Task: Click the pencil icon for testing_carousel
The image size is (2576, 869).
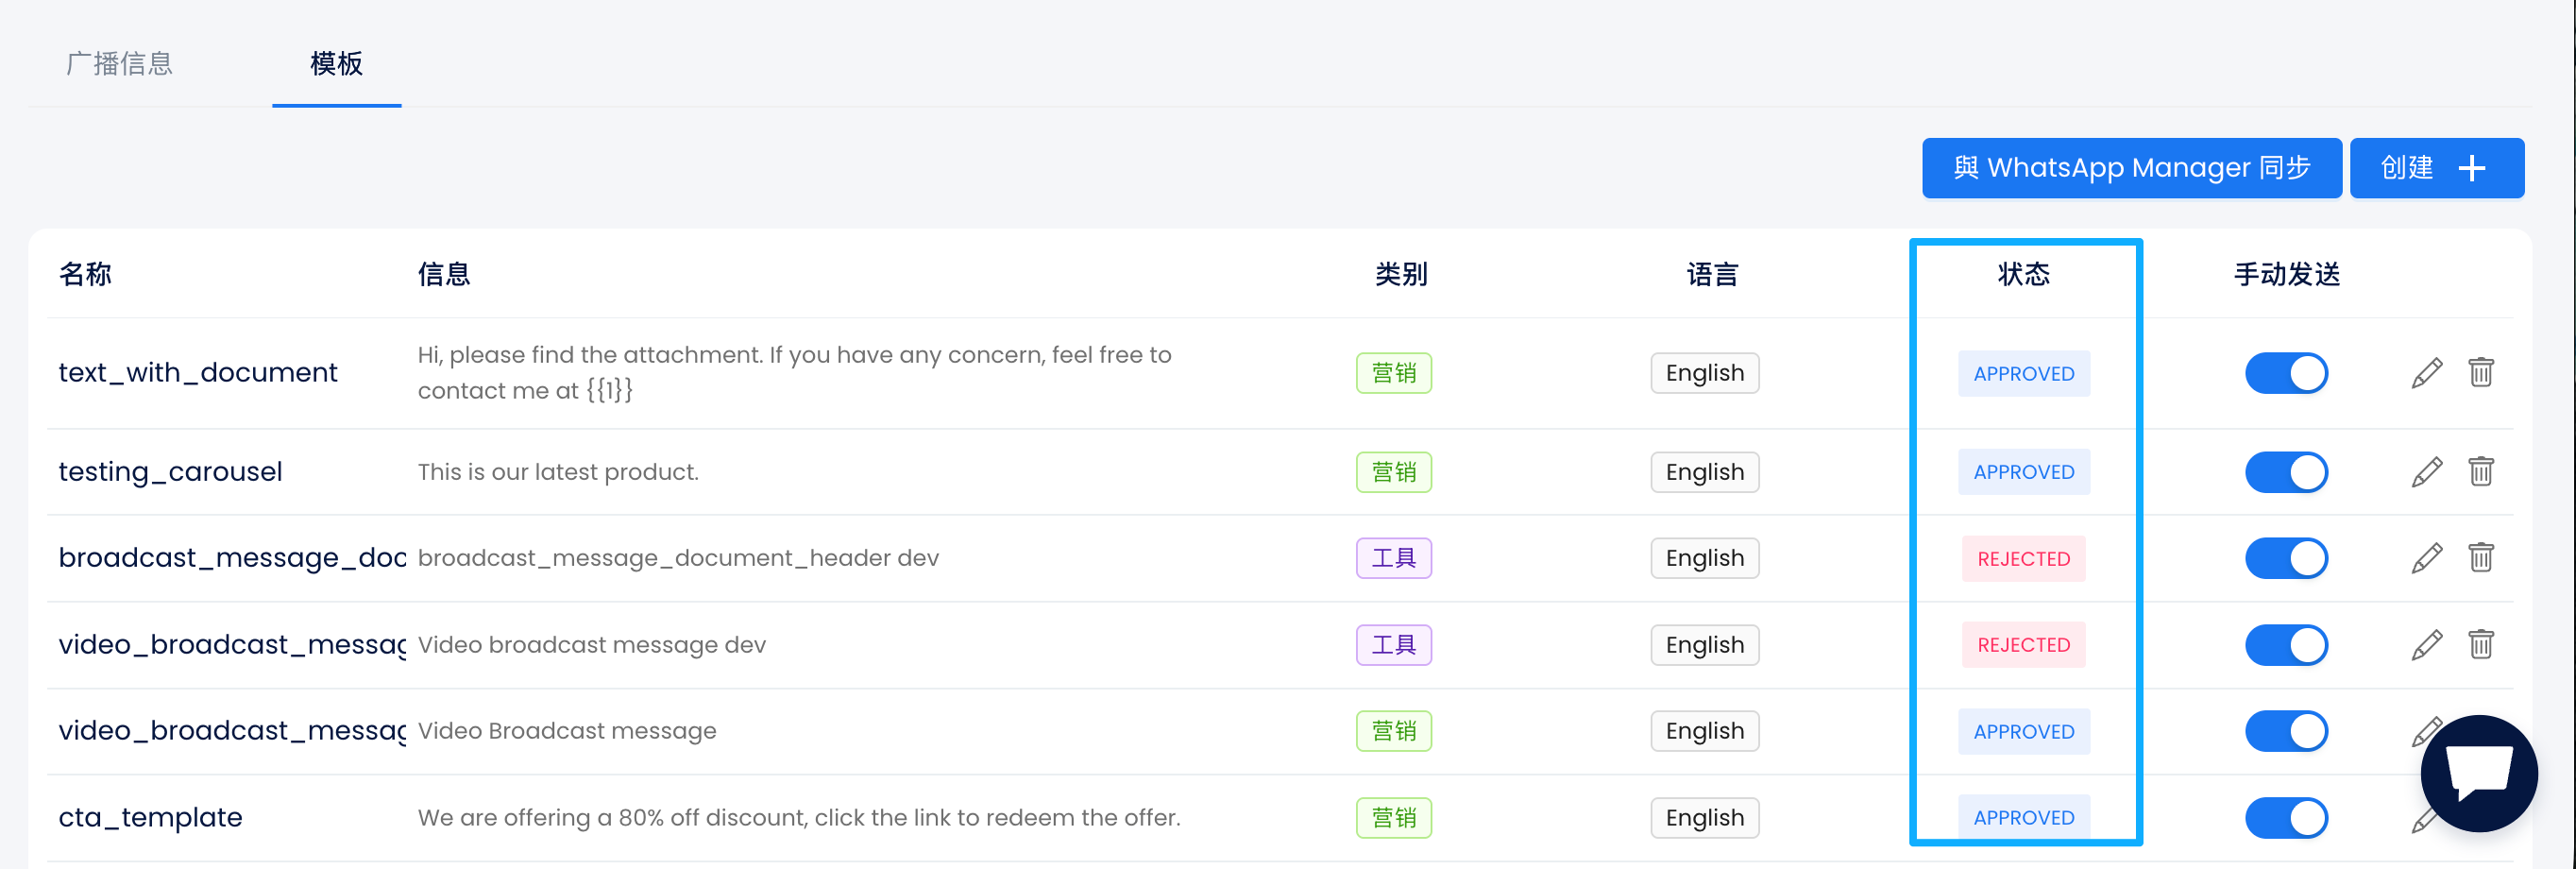Action: tap(2426, 472)
